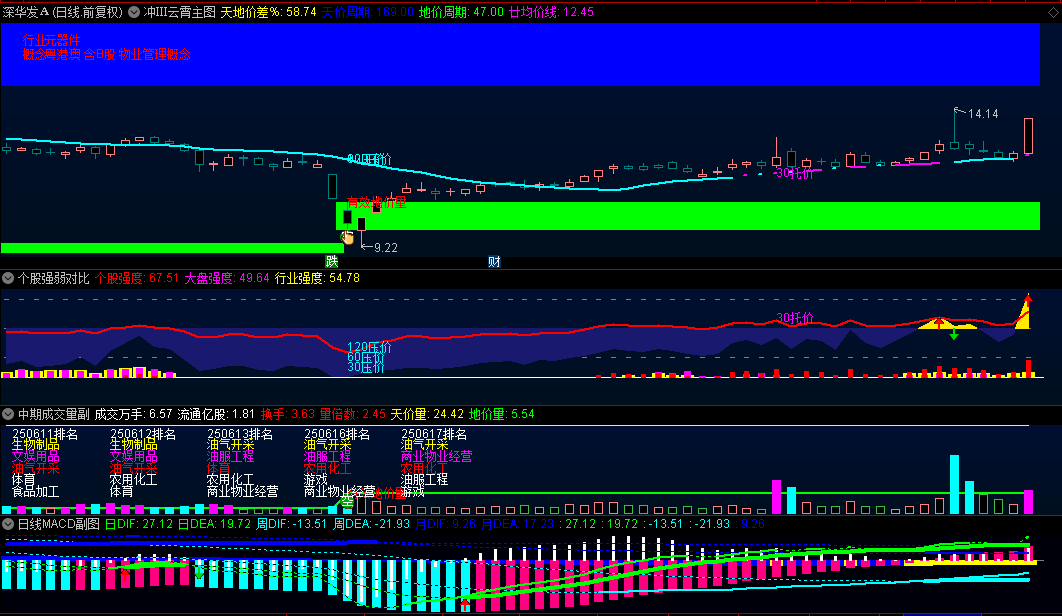Select the 冲III云霄主图 indicator name
This screenshot has width=1062, height=616.
[x=180, y=12]
